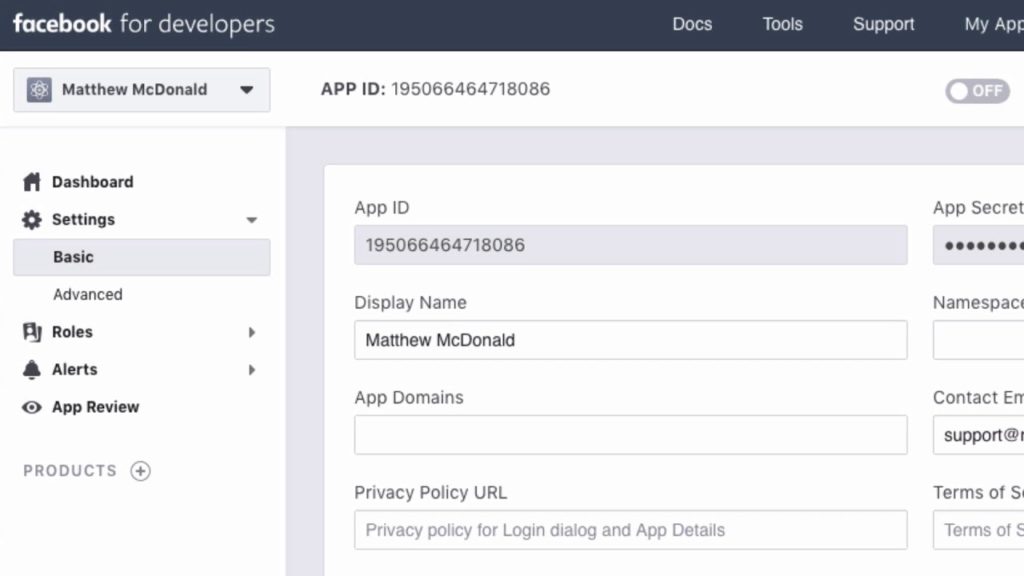Viewport: 1024px width, 576px height.
Task: Open Settings label in sidebar
Action: 84,219
